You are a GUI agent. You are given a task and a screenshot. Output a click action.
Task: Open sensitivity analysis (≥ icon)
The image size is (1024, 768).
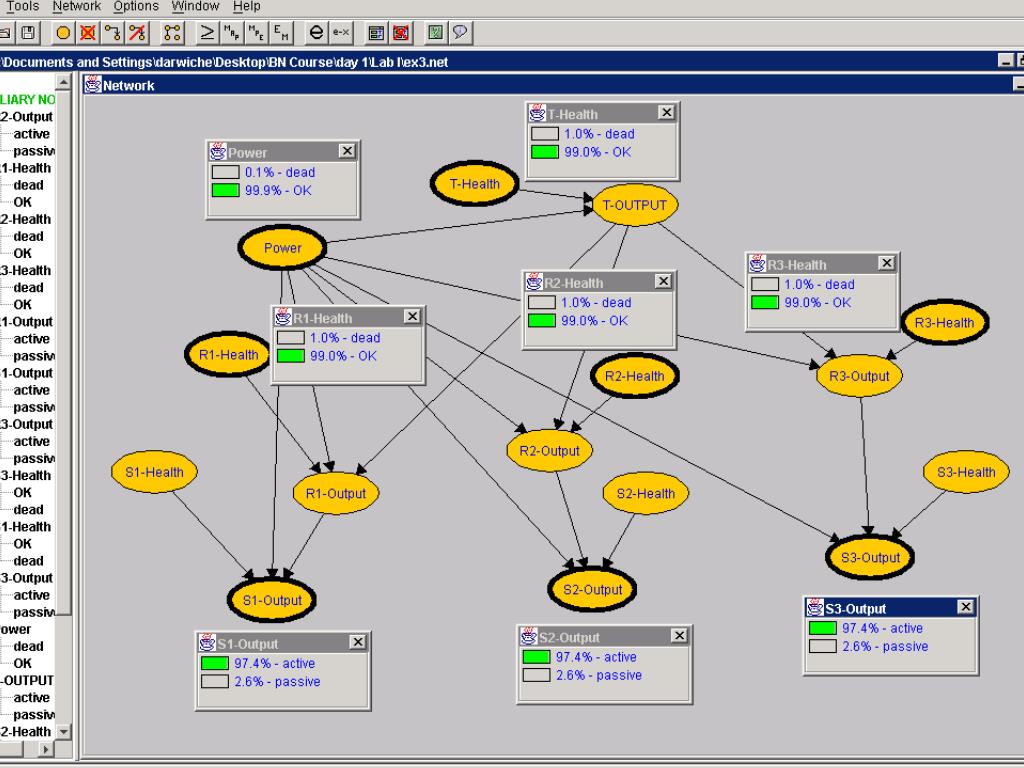[x=207, y=32]
